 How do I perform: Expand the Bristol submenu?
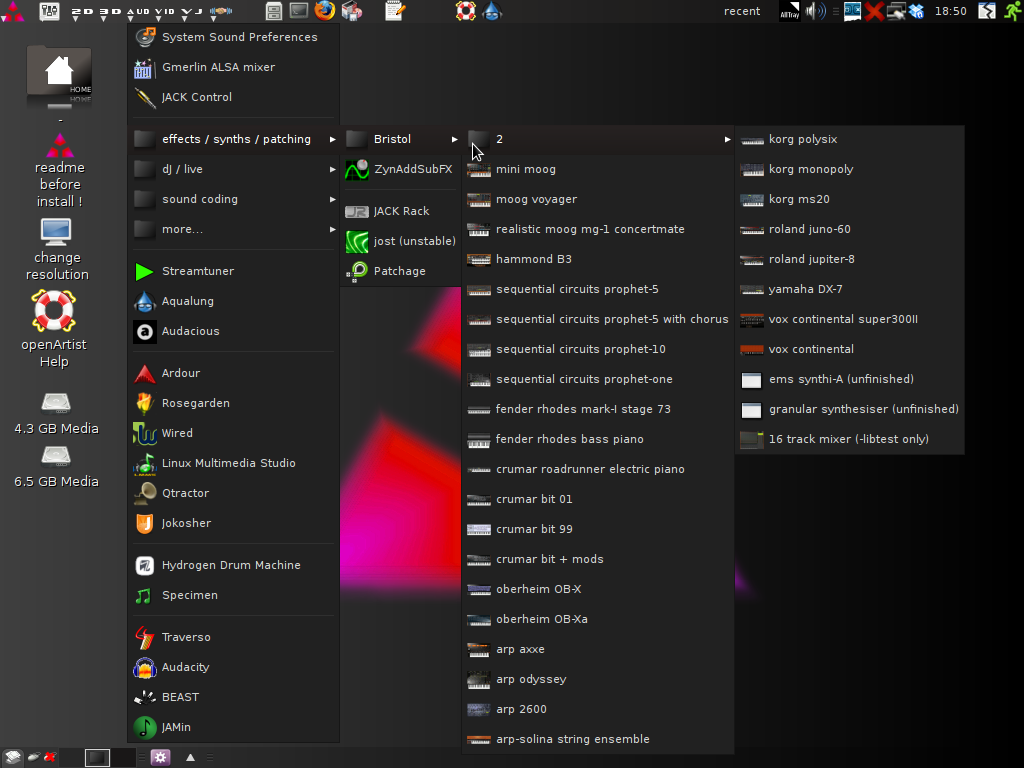point(401,139)
